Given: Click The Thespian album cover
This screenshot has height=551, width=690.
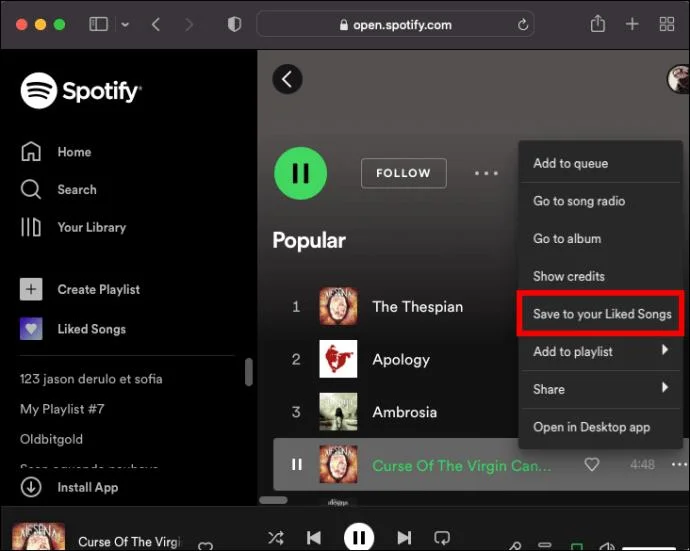Looking at the screenshot, I should 338,306.
